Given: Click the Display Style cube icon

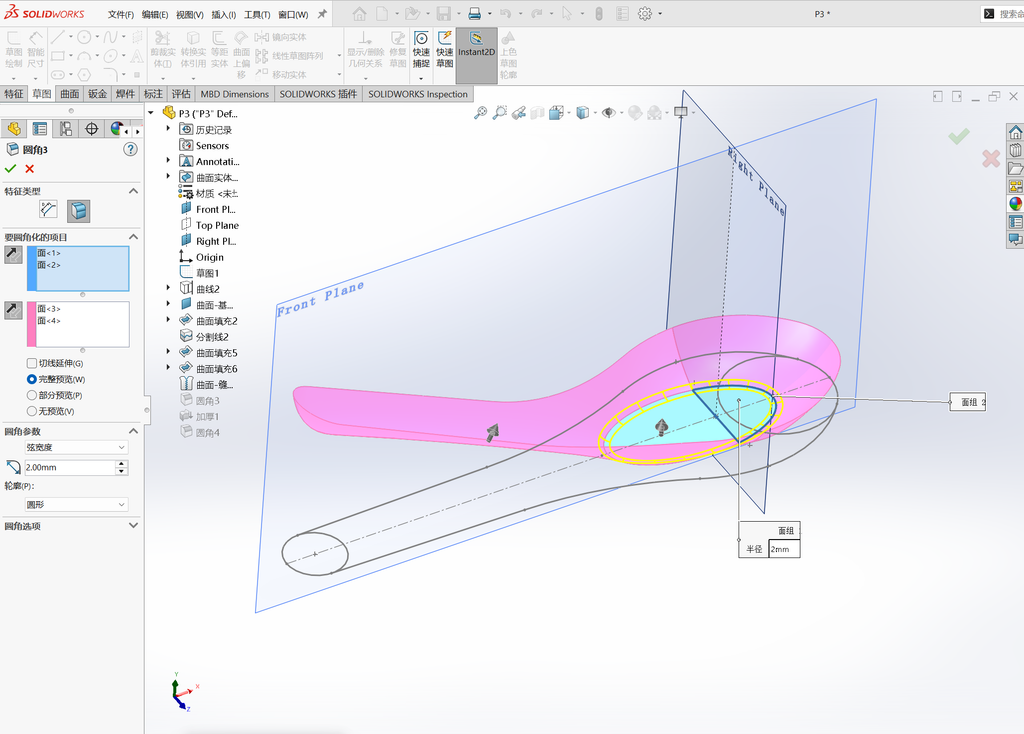Looking at the screenshot, I should pyautogui.click(x=583, y=113).
